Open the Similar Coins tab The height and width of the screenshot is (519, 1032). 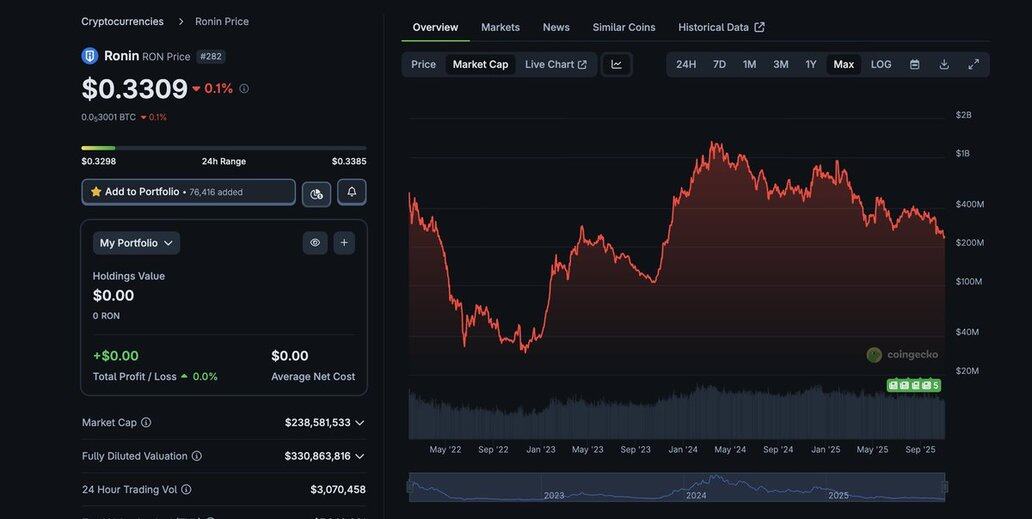click(x=624, y=27)
